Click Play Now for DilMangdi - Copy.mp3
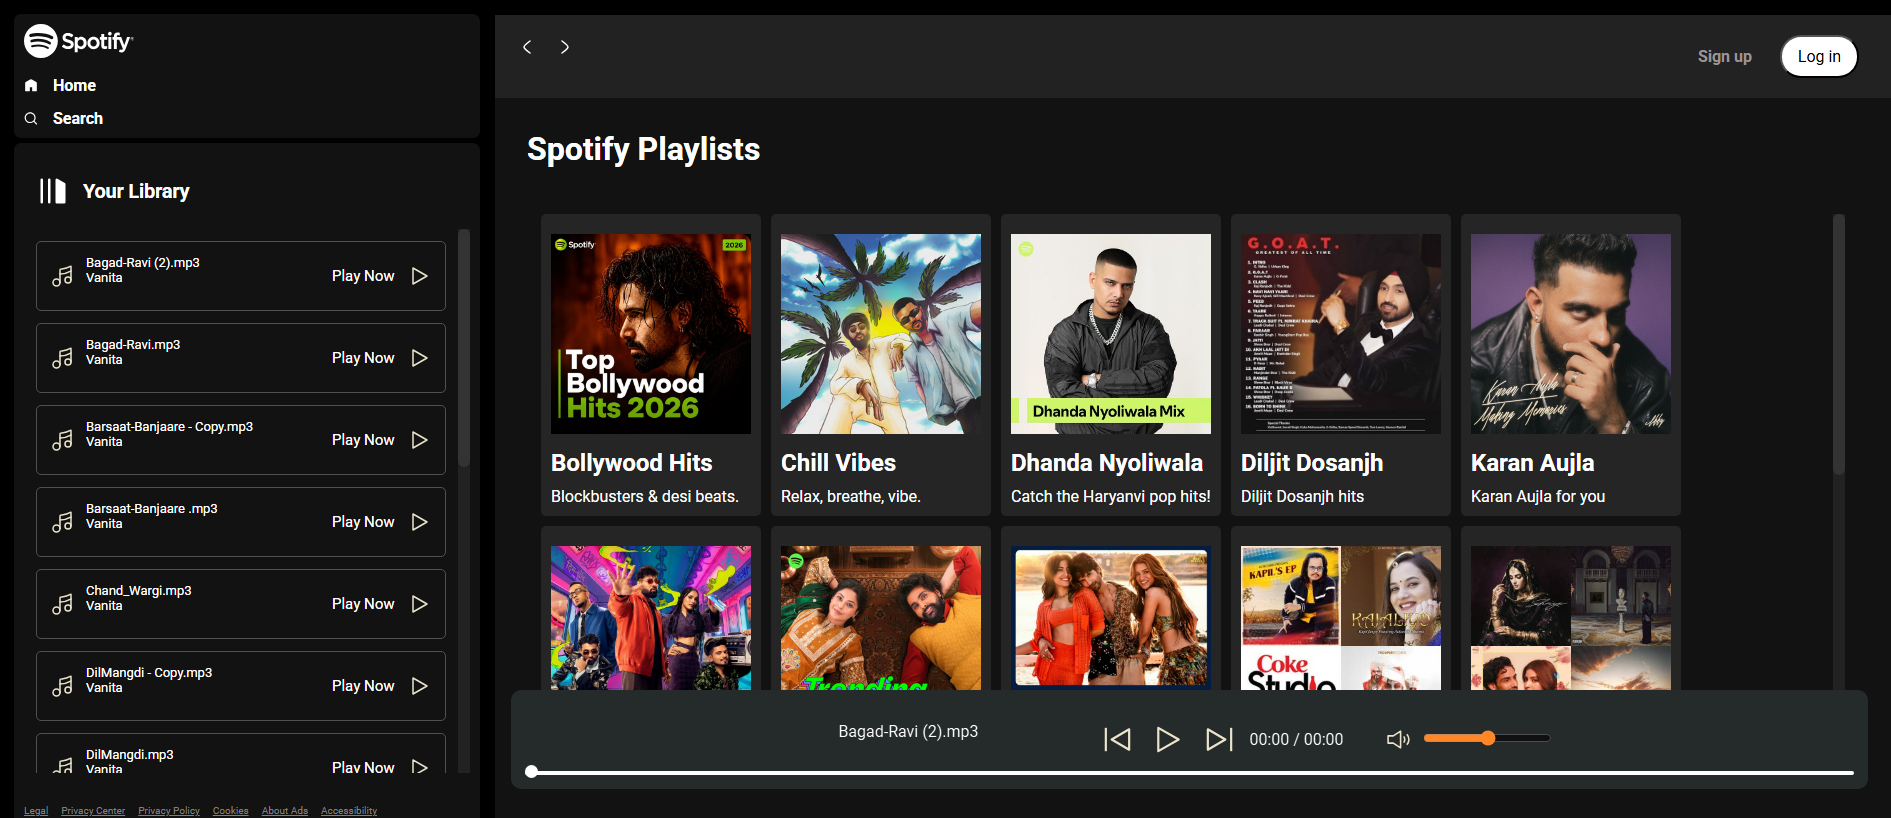Screen dimensions: 1891x818 (363, 686)
